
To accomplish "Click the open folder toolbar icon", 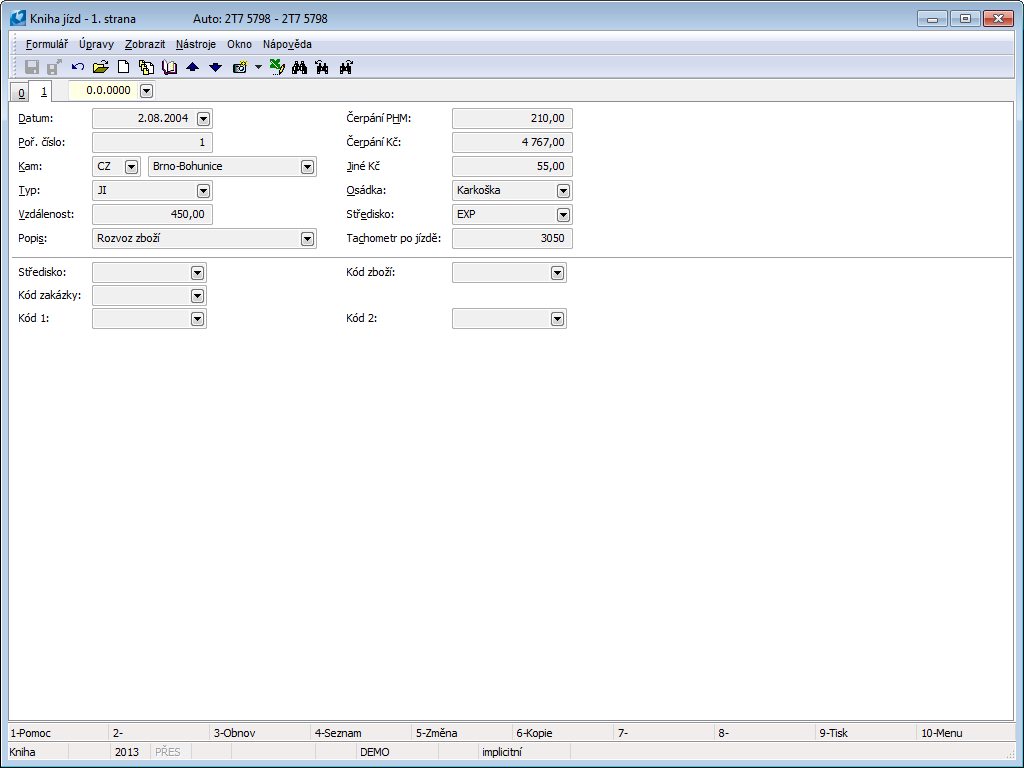I will click(x=100, y=67).
